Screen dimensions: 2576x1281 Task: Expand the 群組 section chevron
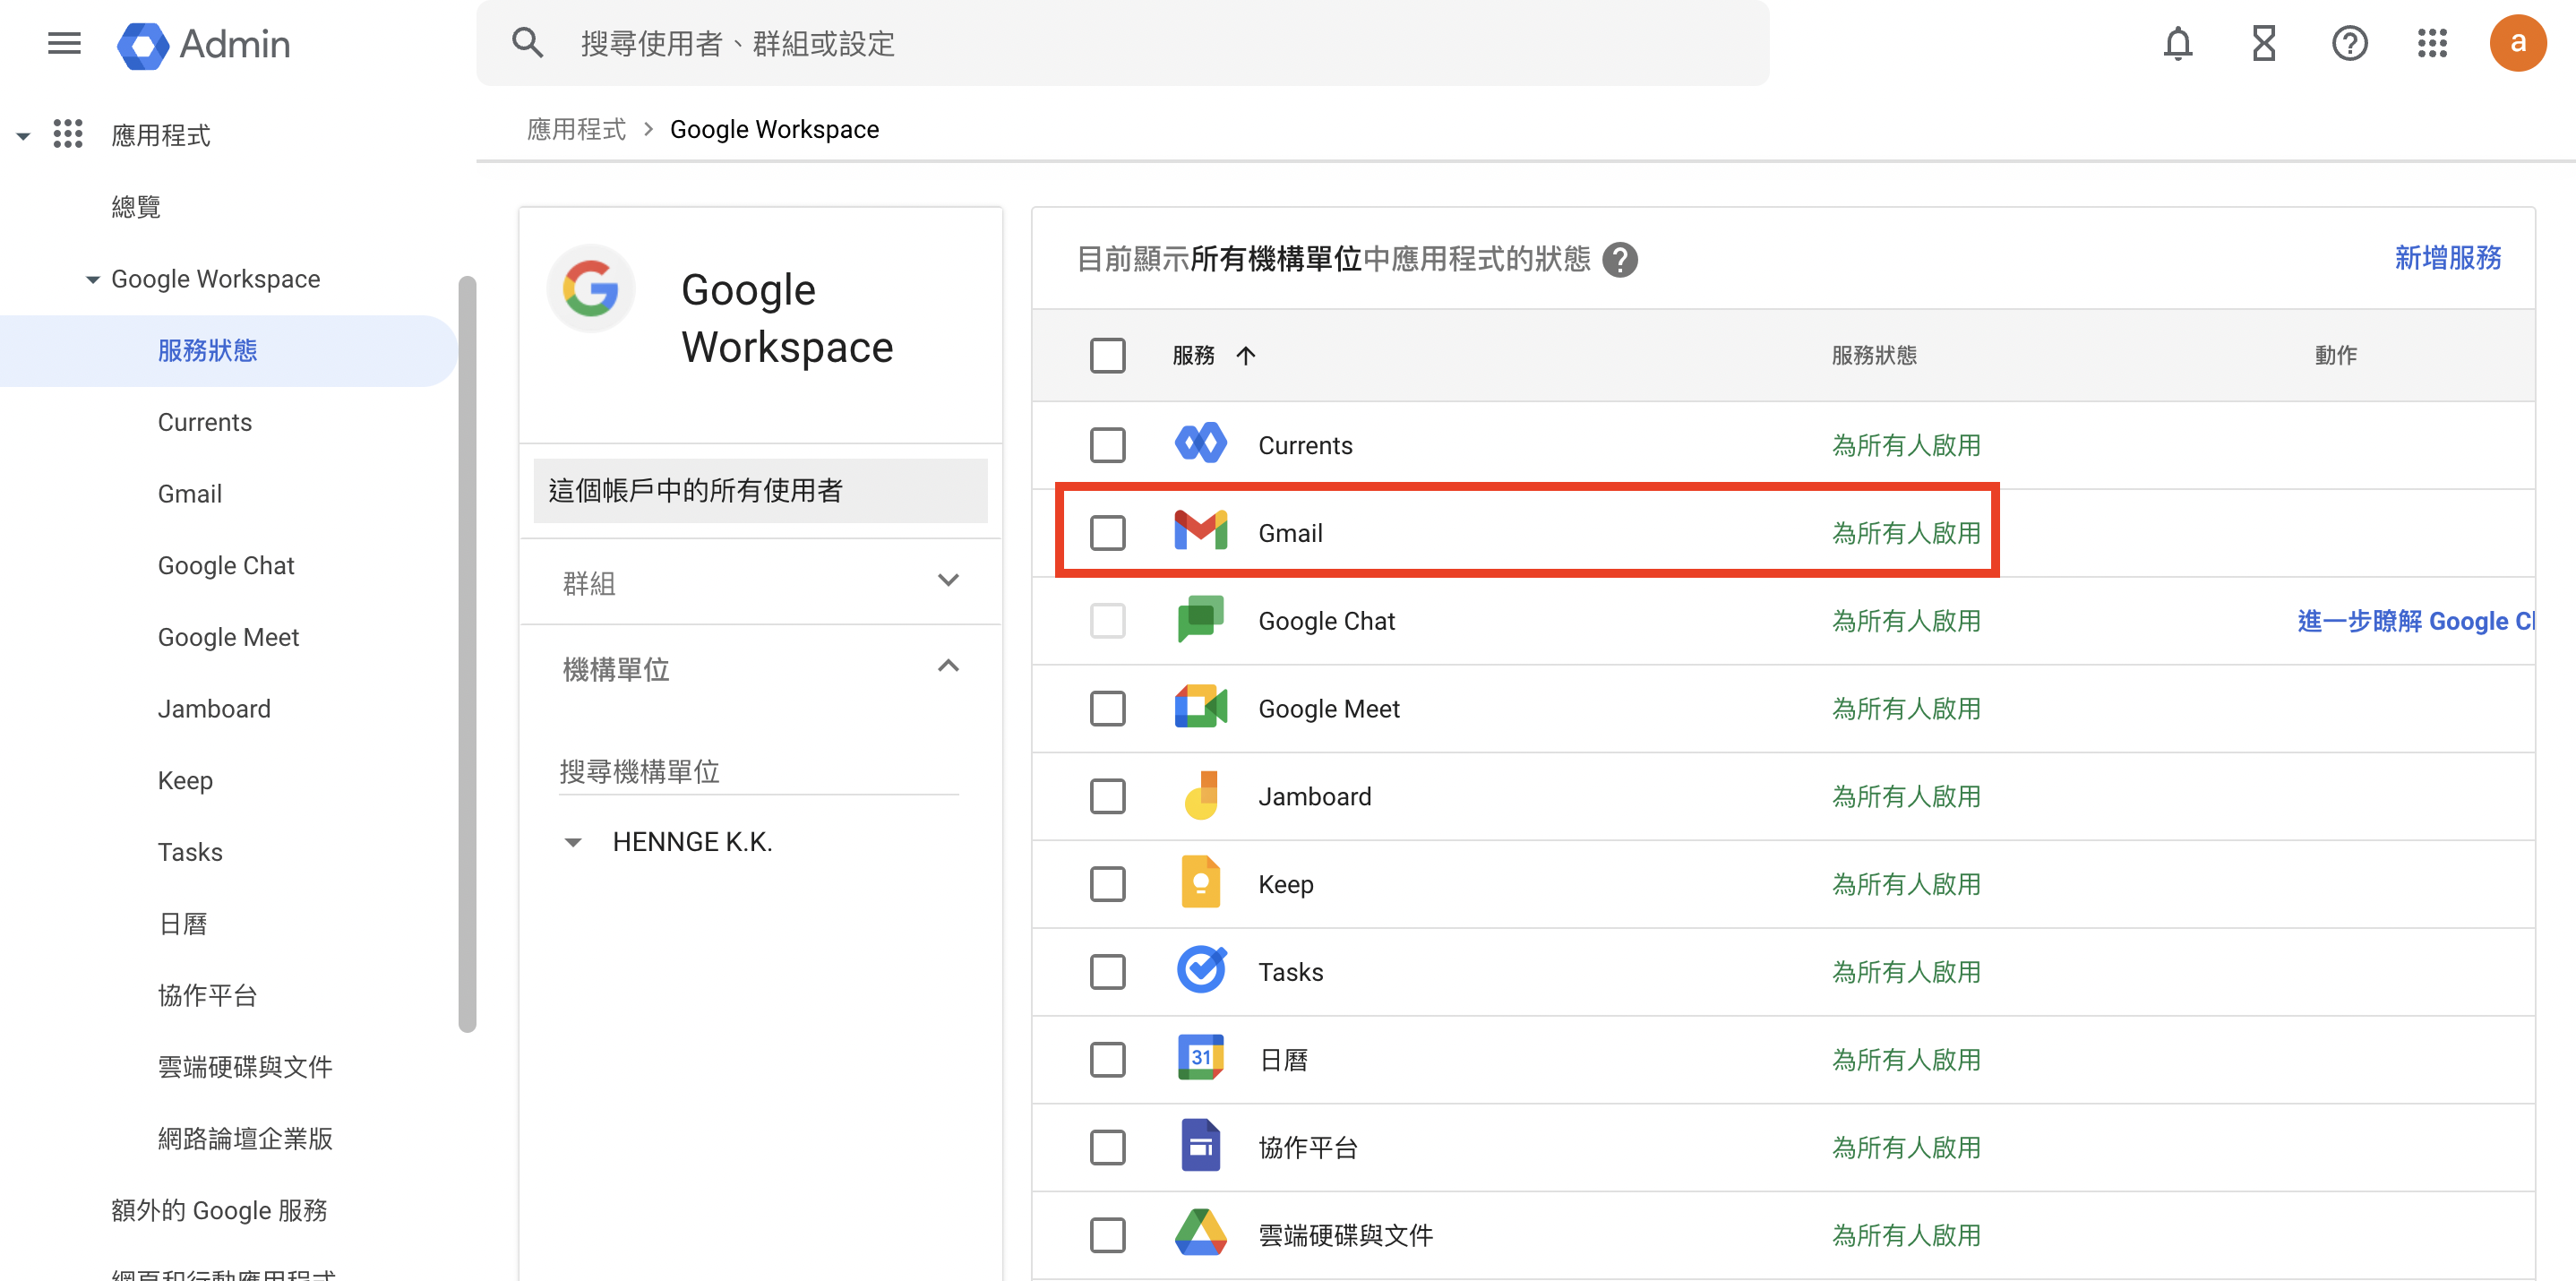(x=948, y=580)
